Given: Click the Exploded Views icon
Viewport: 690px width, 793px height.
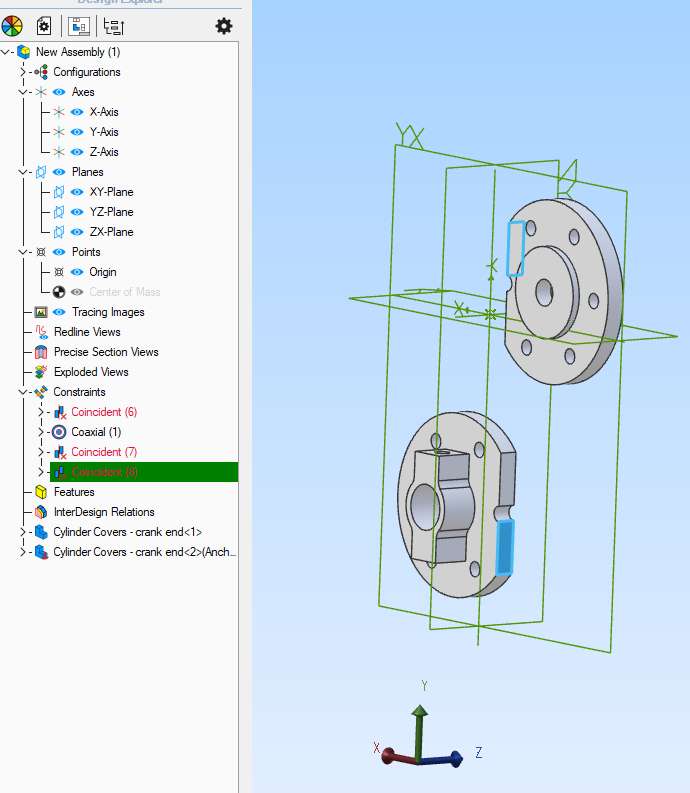Looking at the screenshot, I should pyautogui.click(x=41, y=372).
